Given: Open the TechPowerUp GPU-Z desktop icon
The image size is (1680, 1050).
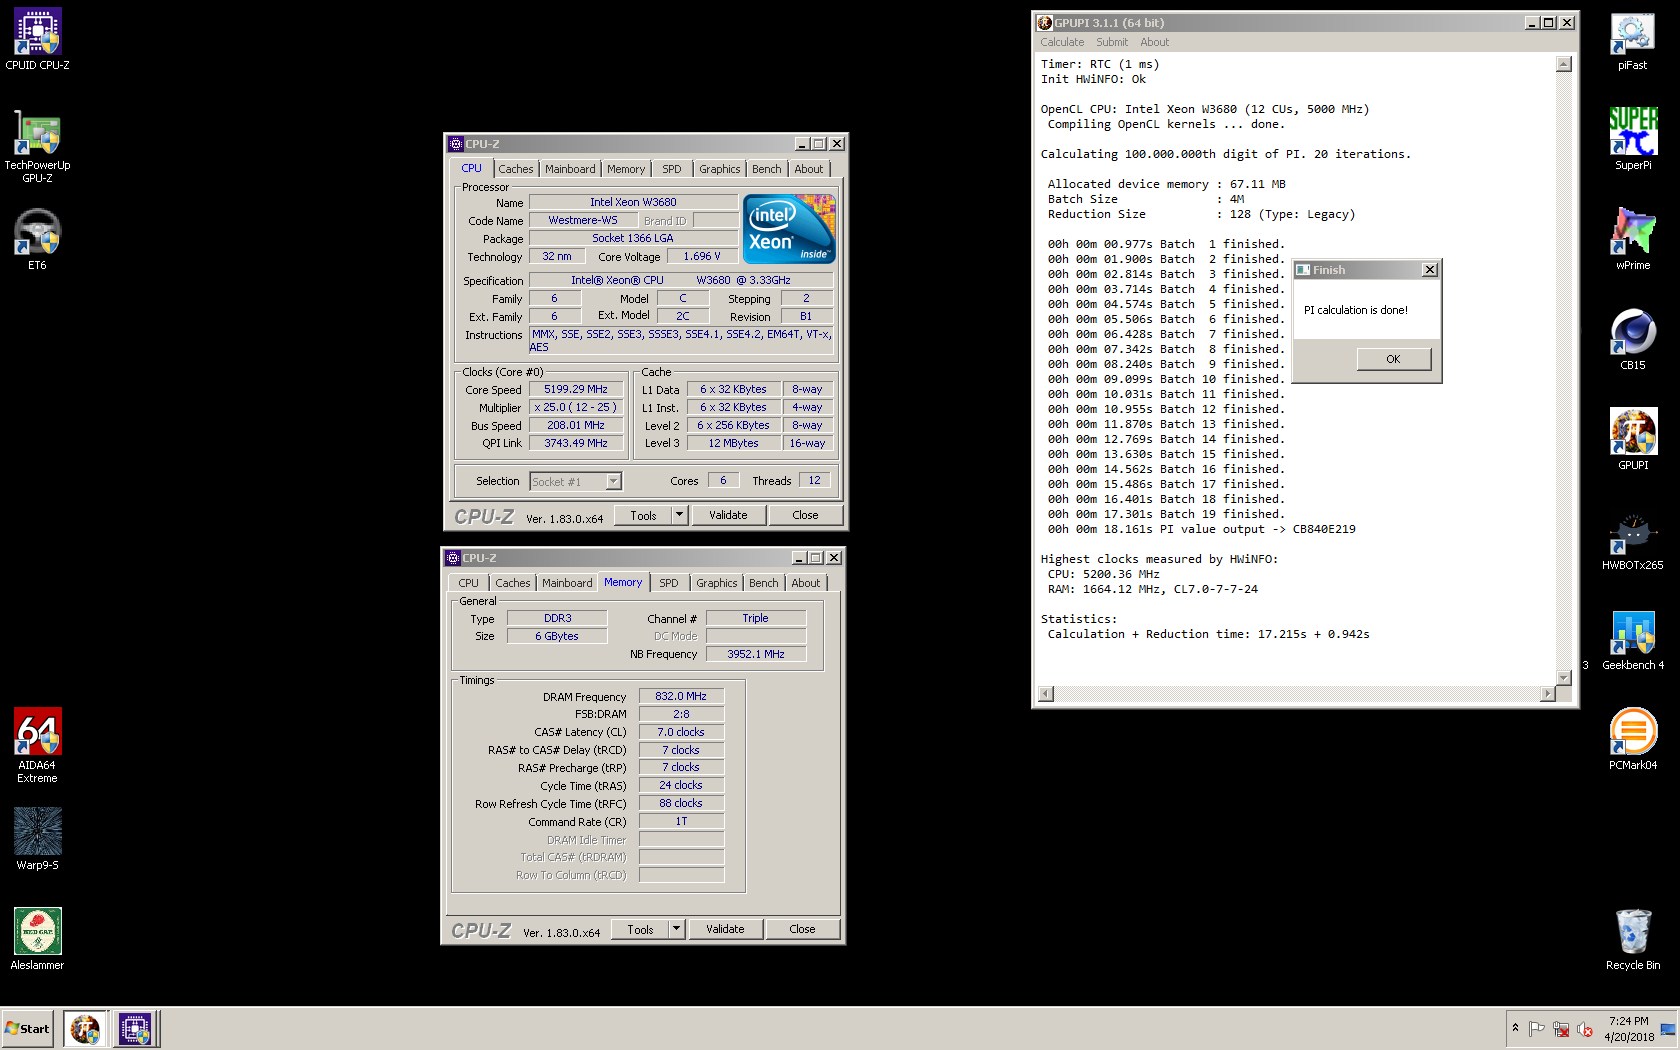Looking at the screenshot, I should pos(37,146).
